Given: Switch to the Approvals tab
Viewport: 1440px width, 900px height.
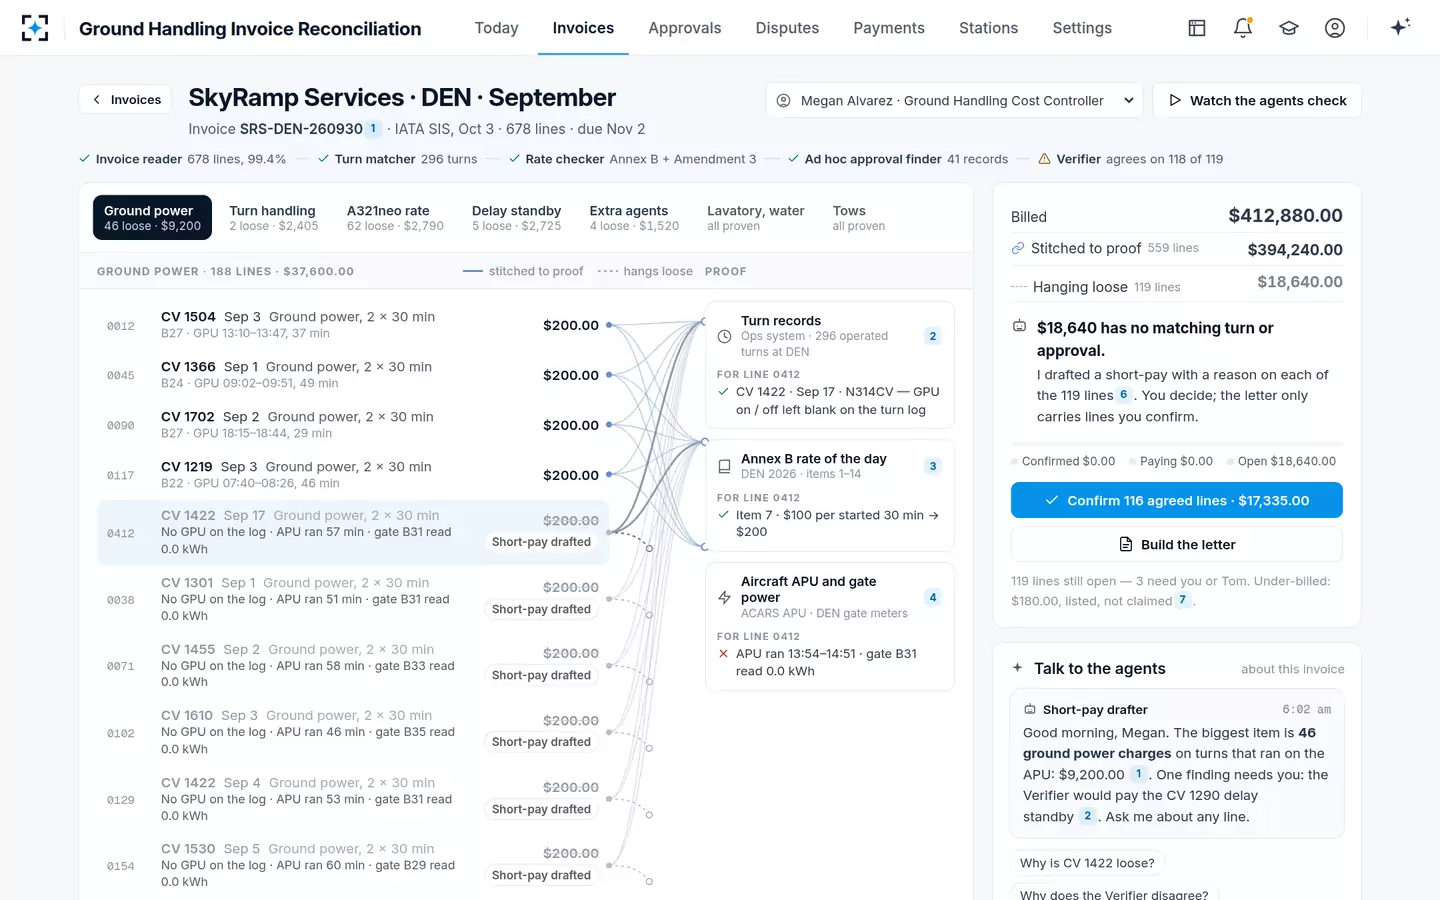Looking at the screenshot, I should pyautogui.click(x=685, y=28).
